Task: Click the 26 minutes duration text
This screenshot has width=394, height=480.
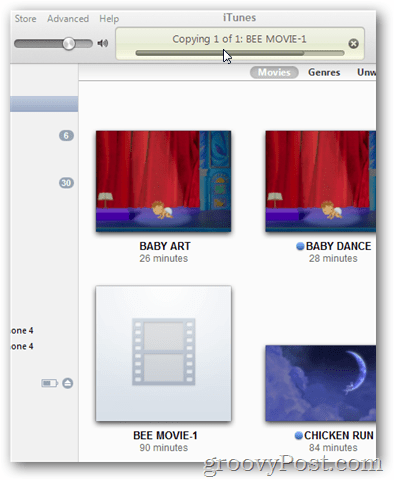Action: point(164,258)
